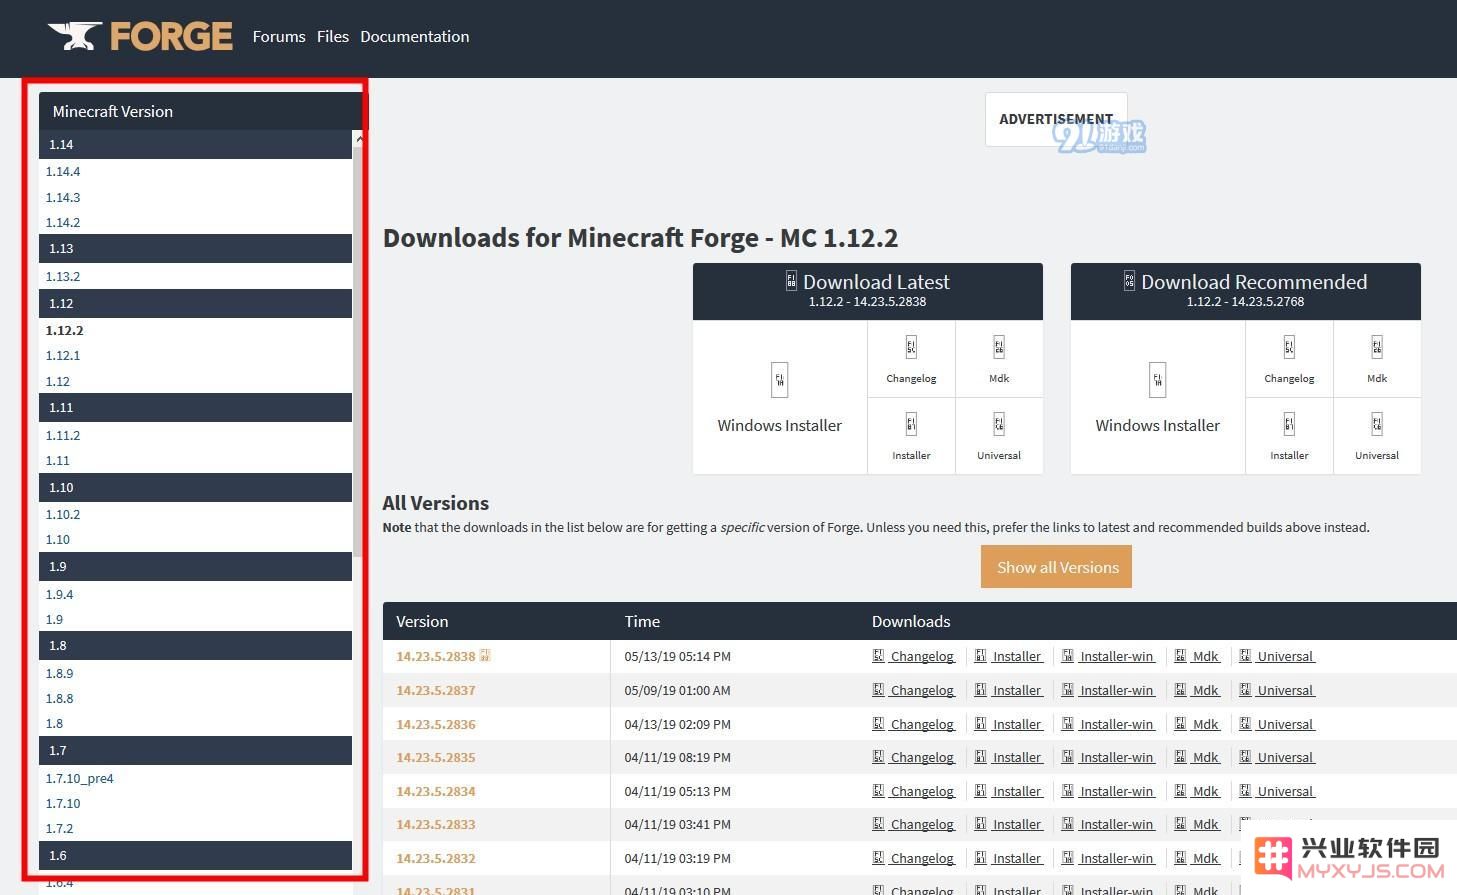Click Mdk icon for version 14.23.5.2833
This screenshot has width=1457, height=895.
pos(1180,824)
